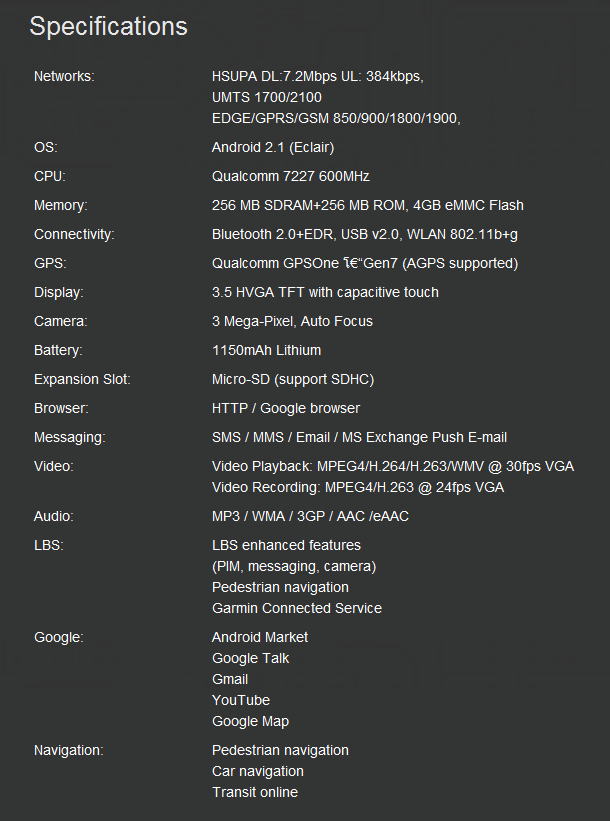Select the 1150mAh Lithium battery value
This screenshot has width=610, height=821.
[267, 350]
